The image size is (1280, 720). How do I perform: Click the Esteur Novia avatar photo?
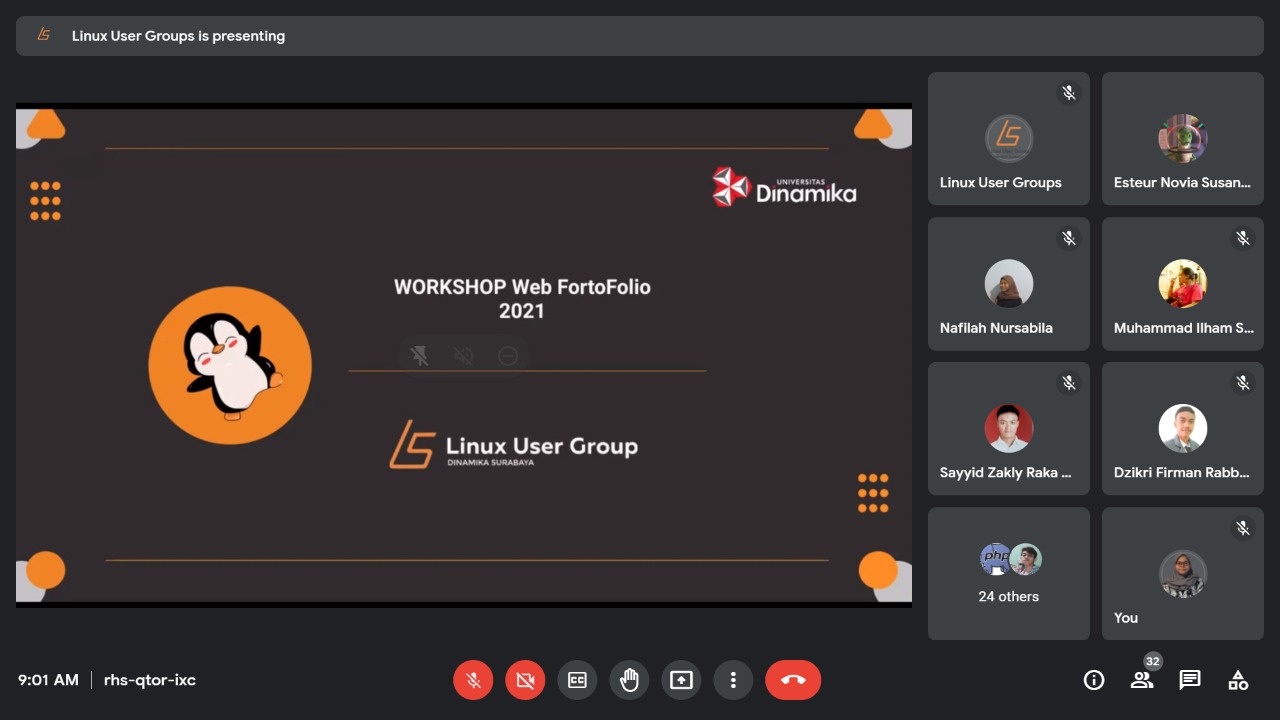pos(1183,139)
